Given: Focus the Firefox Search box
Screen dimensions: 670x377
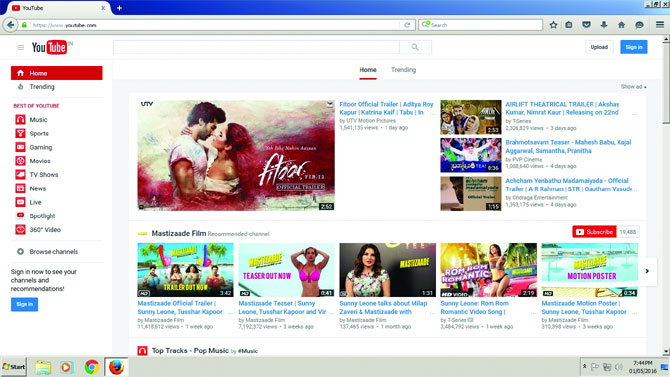Looking at the screenshot, I should click(480, 25).
